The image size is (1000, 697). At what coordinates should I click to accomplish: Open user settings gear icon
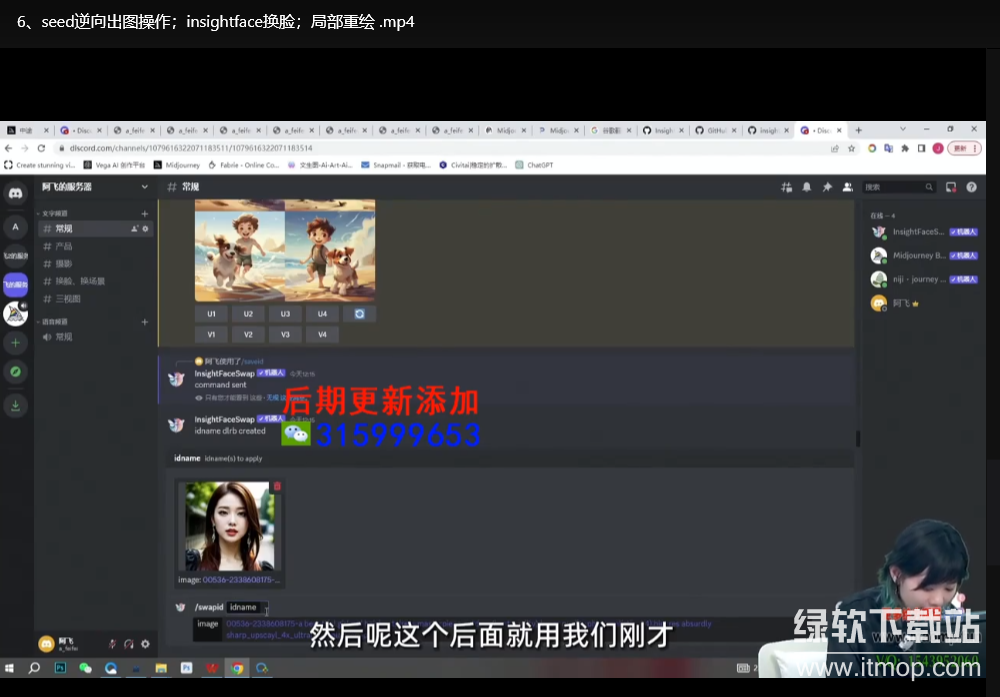pyautogui.click(x=145, y=644)
